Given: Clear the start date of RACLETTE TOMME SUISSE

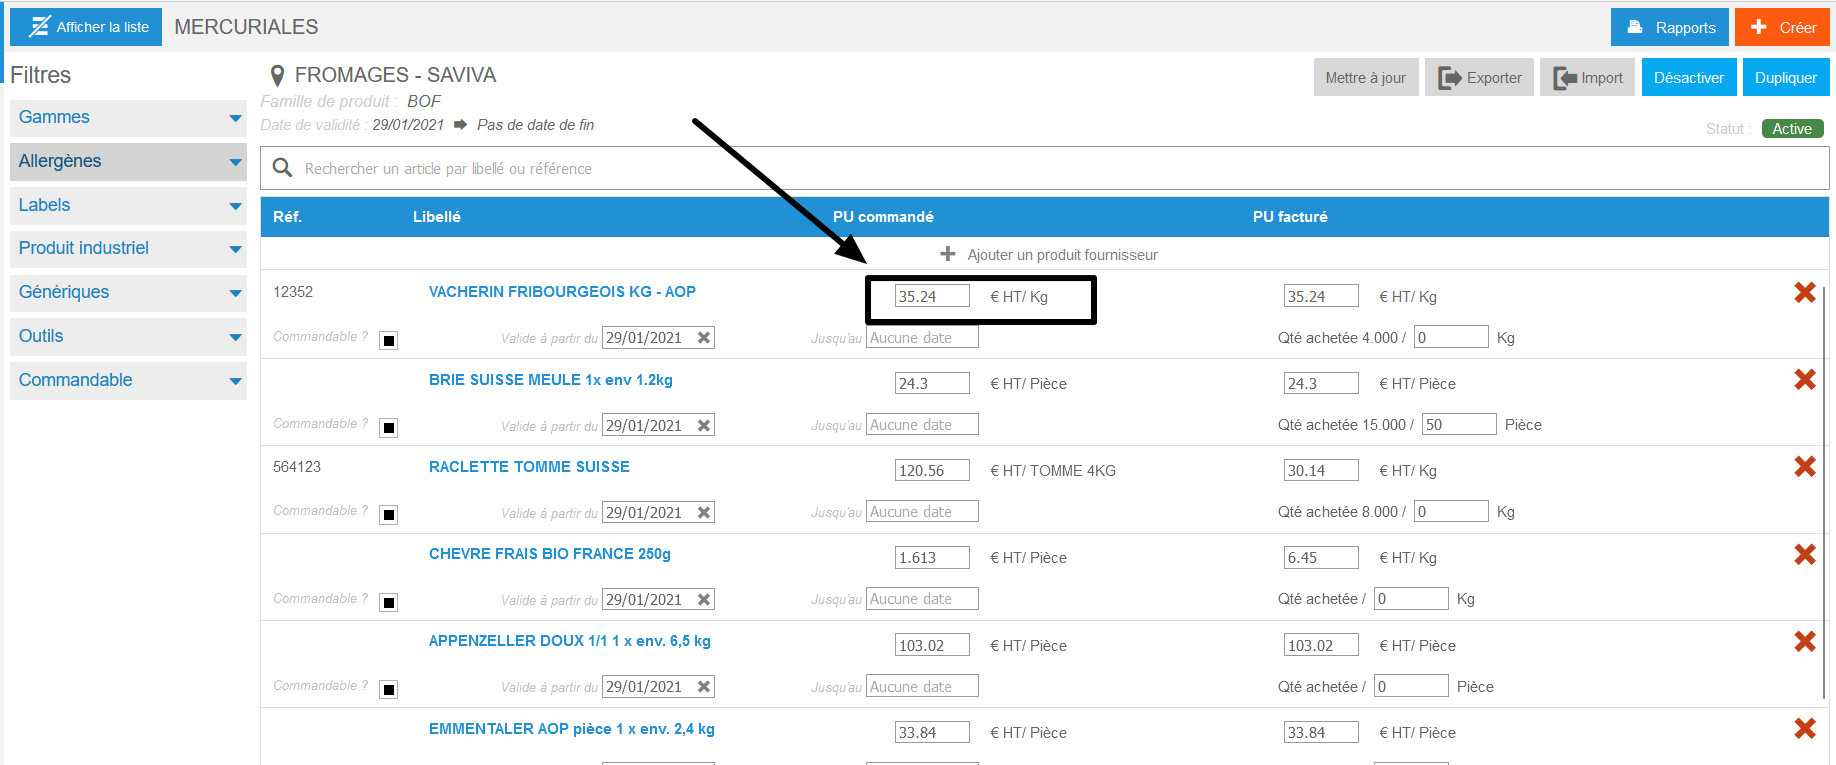Looking at the screenshot, I should (704, 512).
